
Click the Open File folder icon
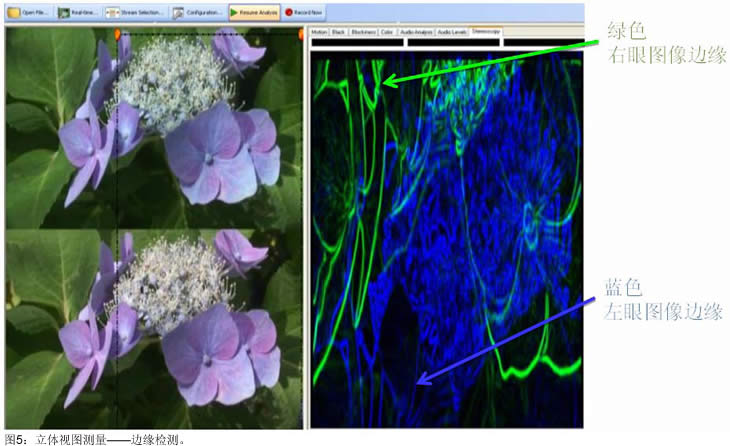[x=13, y=13]
